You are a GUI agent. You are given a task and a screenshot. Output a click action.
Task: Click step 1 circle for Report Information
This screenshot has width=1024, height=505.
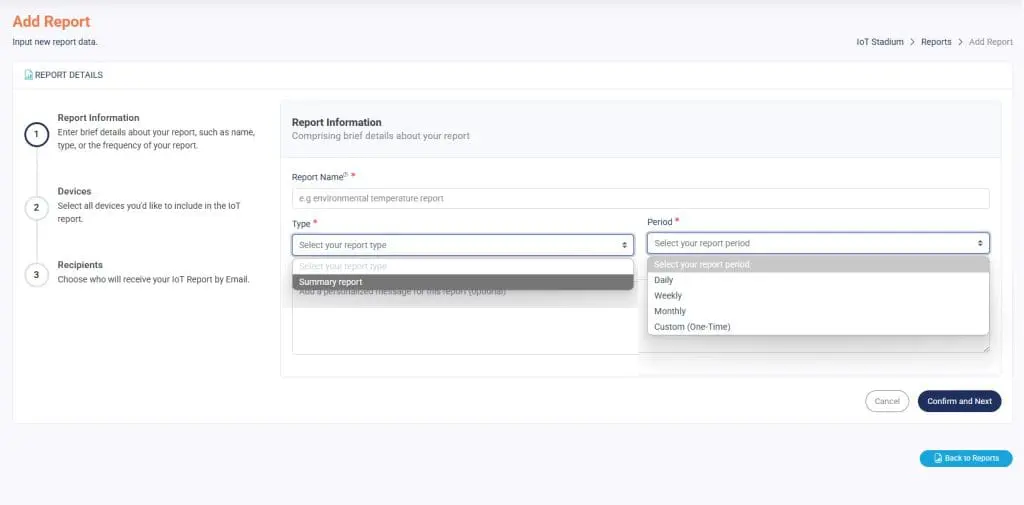[x=36, y=134]
